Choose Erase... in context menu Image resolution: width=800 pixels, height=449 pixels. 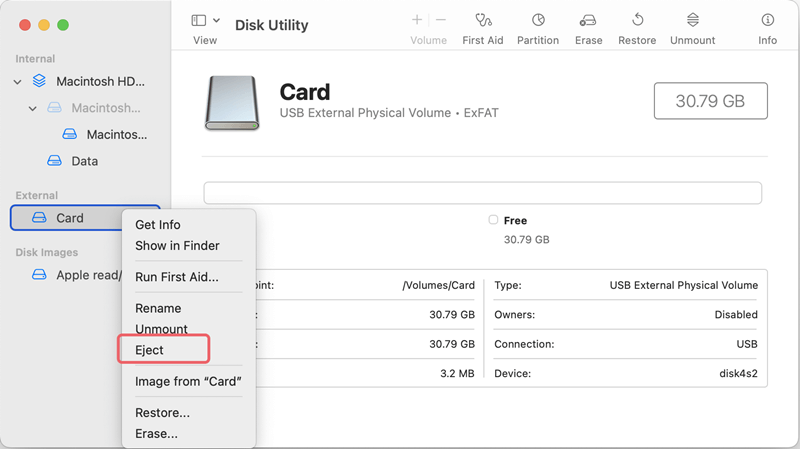156,433
